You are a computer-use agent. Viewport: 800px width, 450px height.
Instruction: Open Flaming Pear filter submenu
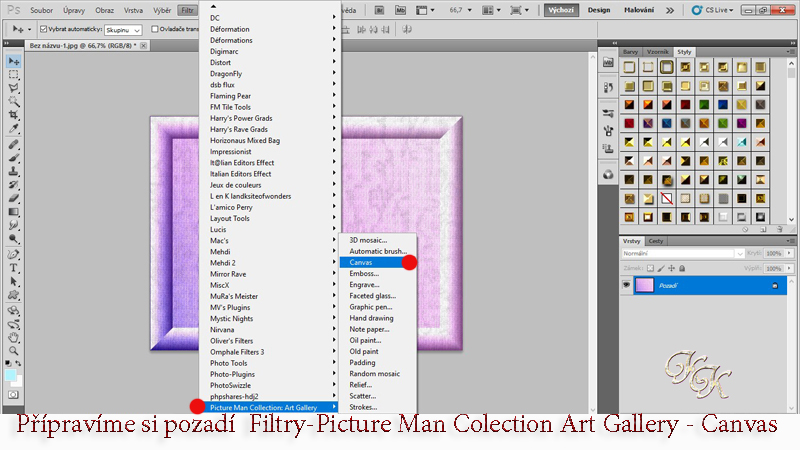[269, 96]
